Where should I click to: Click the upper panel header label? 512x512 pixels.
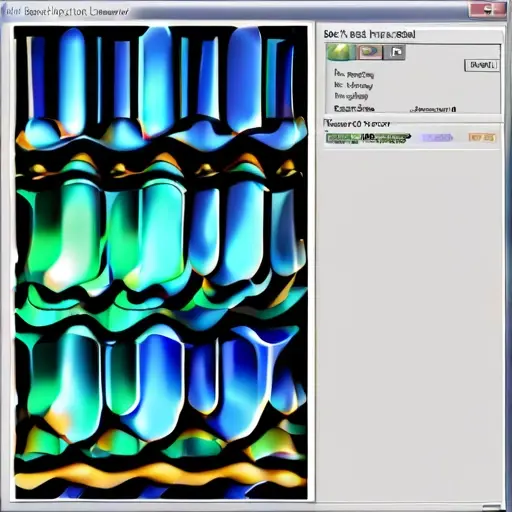click(x=369, y=34)
